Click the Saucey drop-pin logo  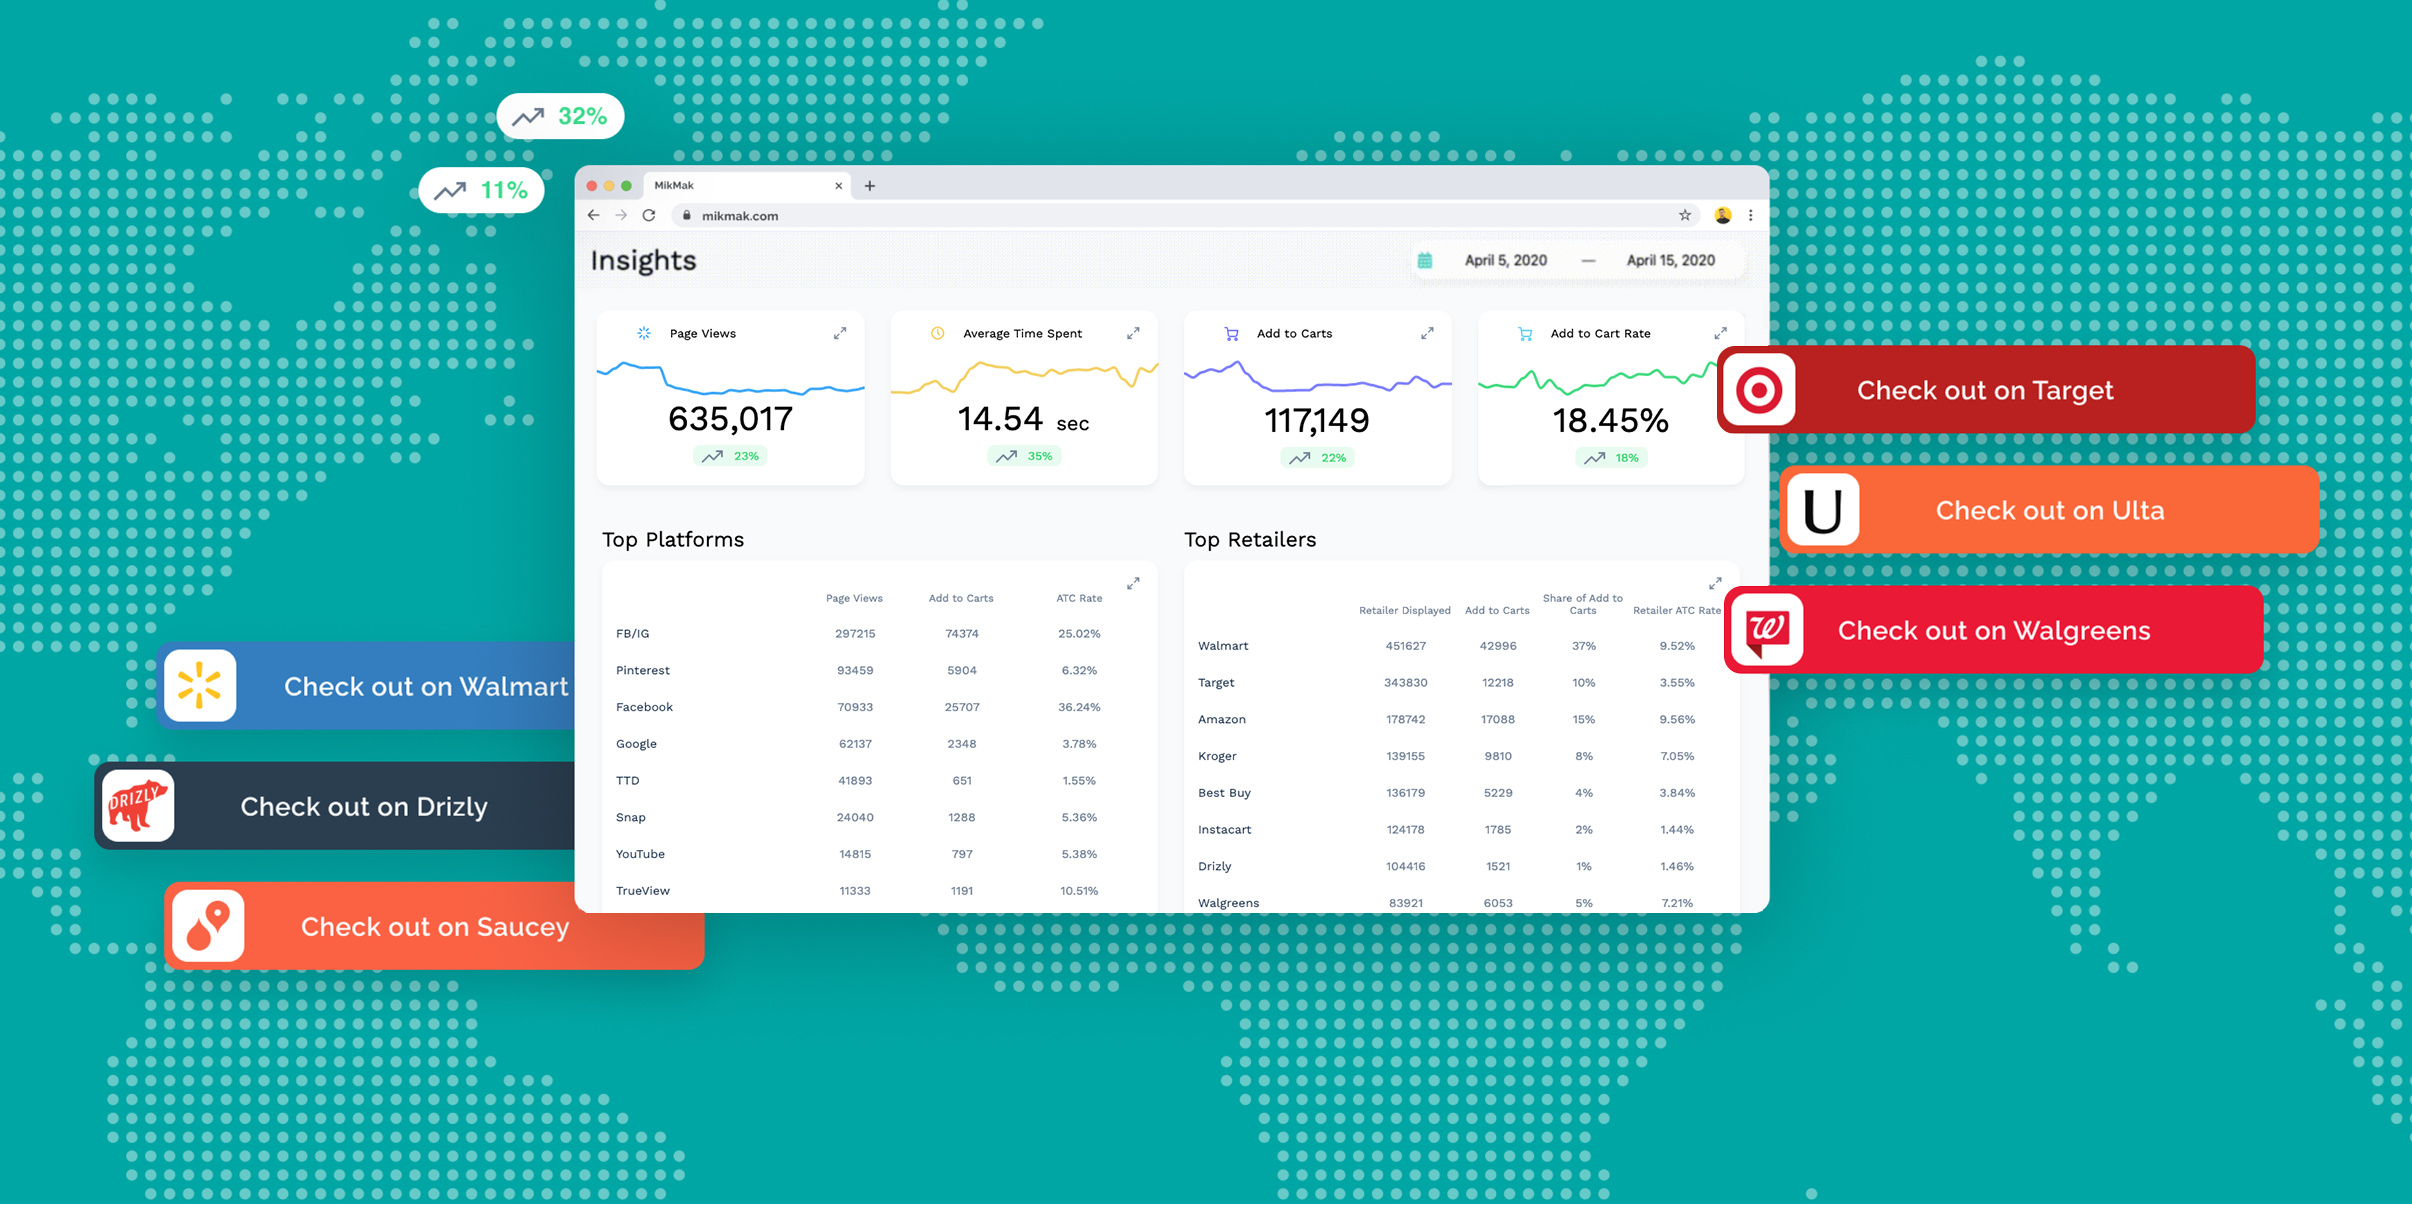(210, 926)
